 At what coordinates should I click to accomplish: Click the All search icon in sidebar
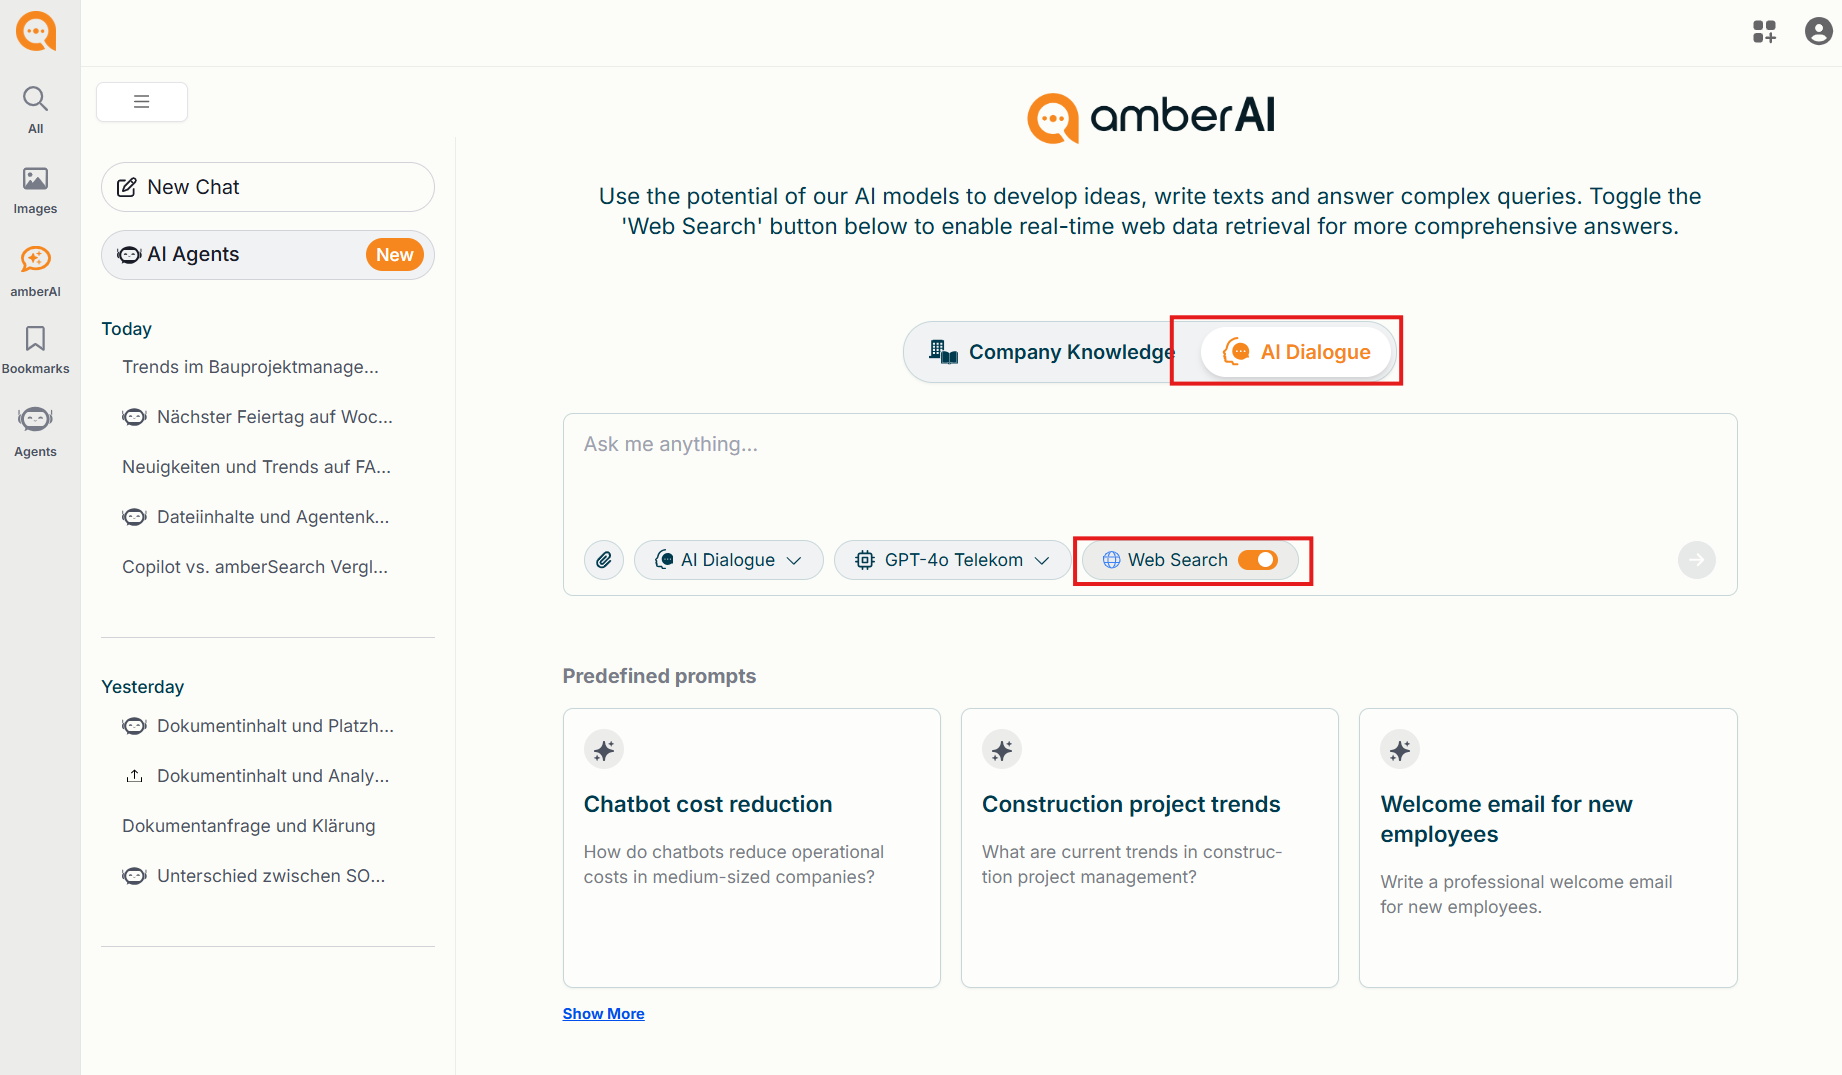pyautogui.click(x=35, y=100)
